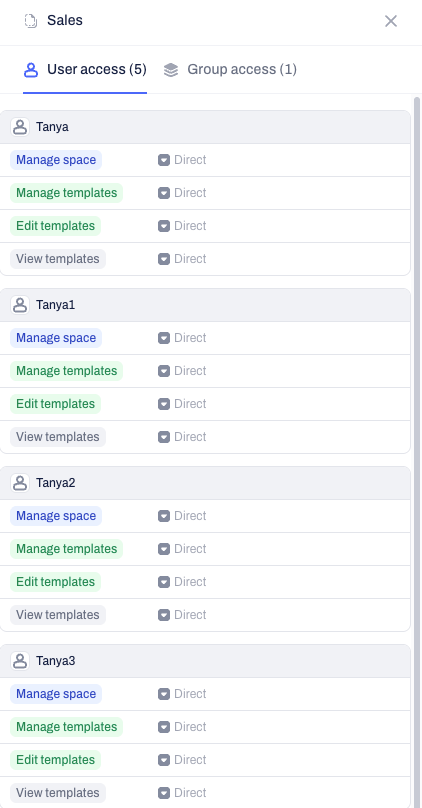
Task: Click the Sales space icon in header
Action: point(31,21)
